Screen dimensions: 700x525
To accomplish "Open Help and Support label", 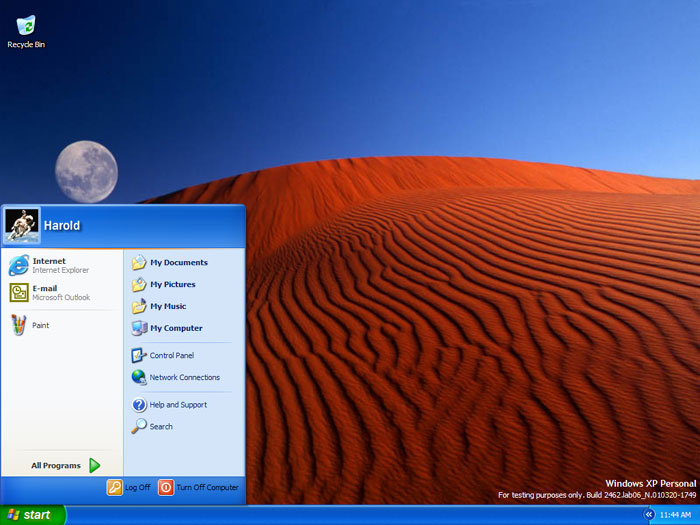I will click(178, 405).
